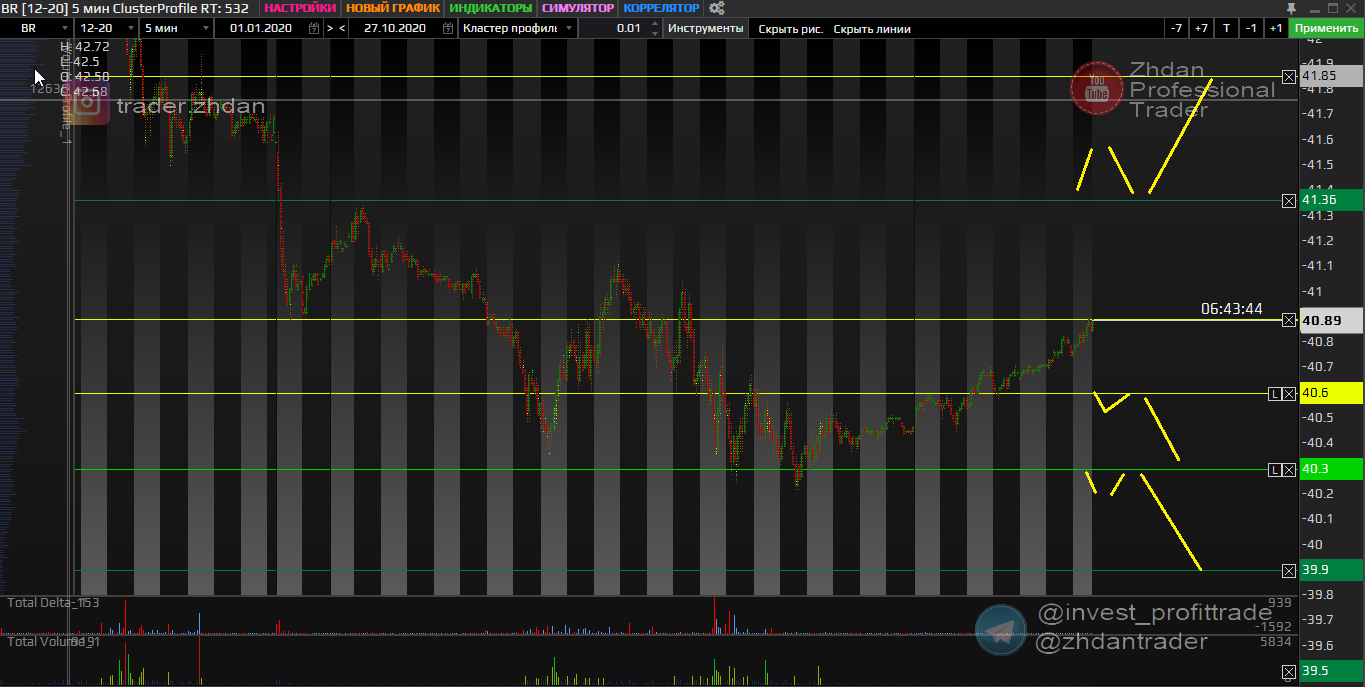The height and width of the screenshot is (687, 1365).
Task: Open the ИНДИКАТОРЫ menu
Action: click(x=491, y=8)
